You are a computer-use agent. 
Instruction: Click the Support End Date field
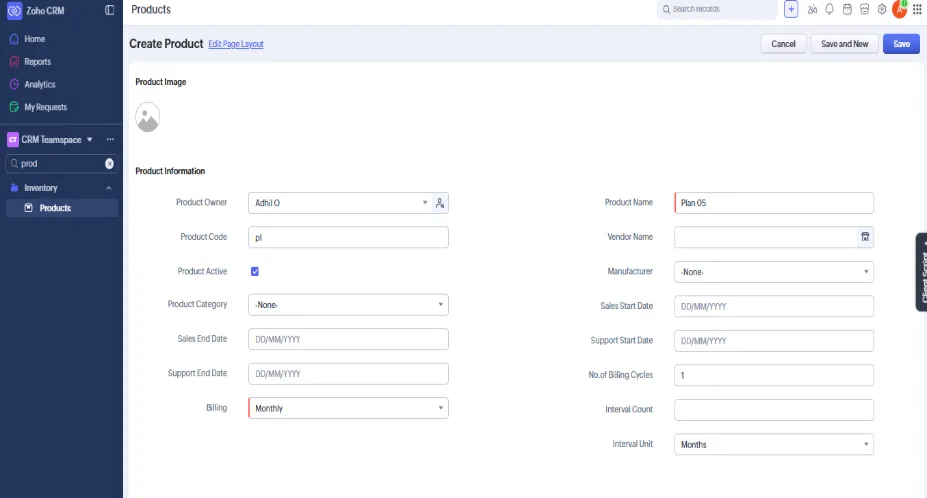(x=348, y=374)
